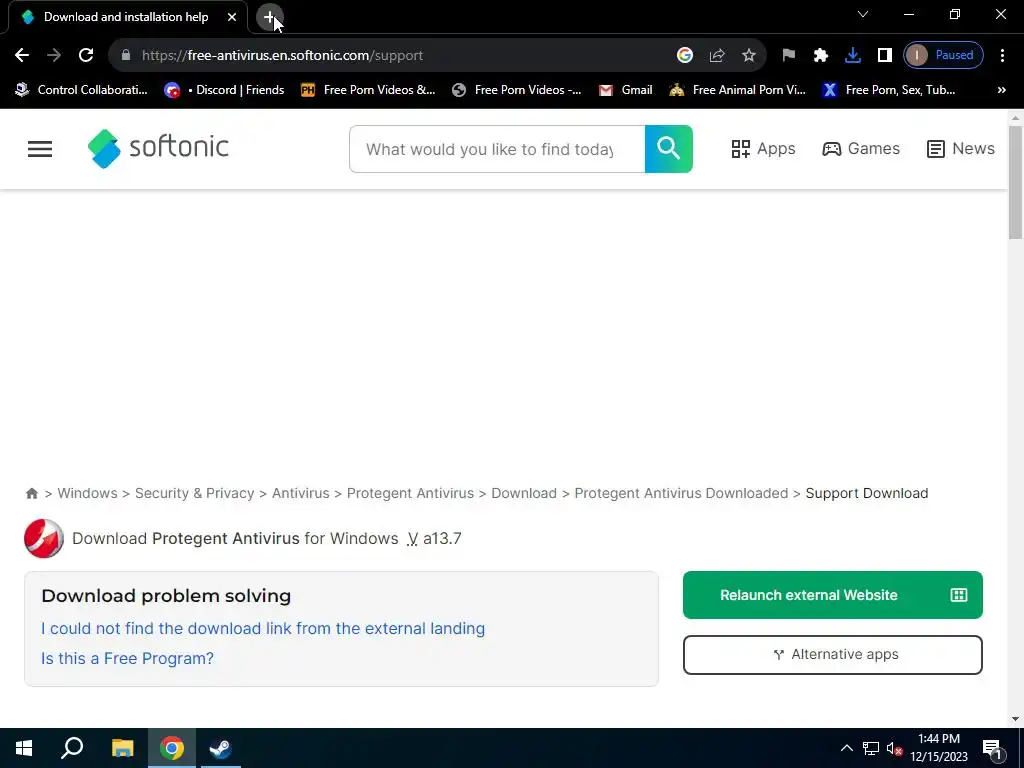Click the Alternative apps button
Screen dimensions: 1024x768
[x=833, y=654]
